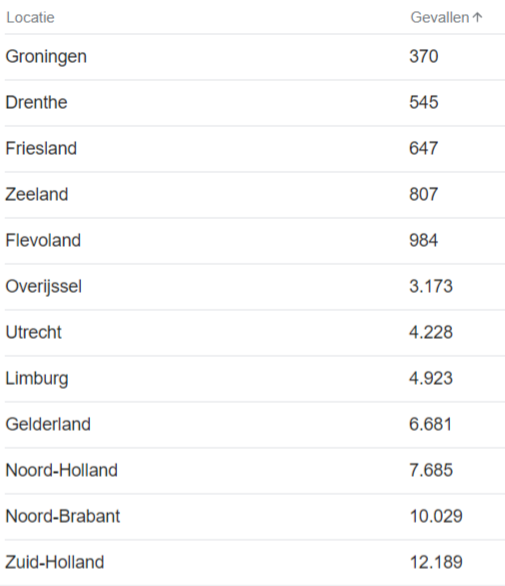
Task: Click the 3.173 cases value
Action: click(x=431, y=286)
